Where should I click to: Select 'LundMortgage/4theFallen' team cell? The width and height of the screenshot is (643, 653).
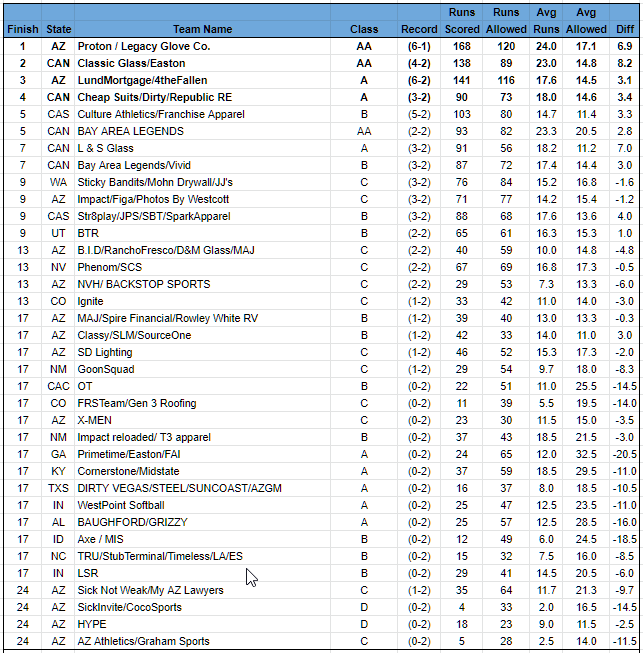pyautogui.click(x=202, y=80)
